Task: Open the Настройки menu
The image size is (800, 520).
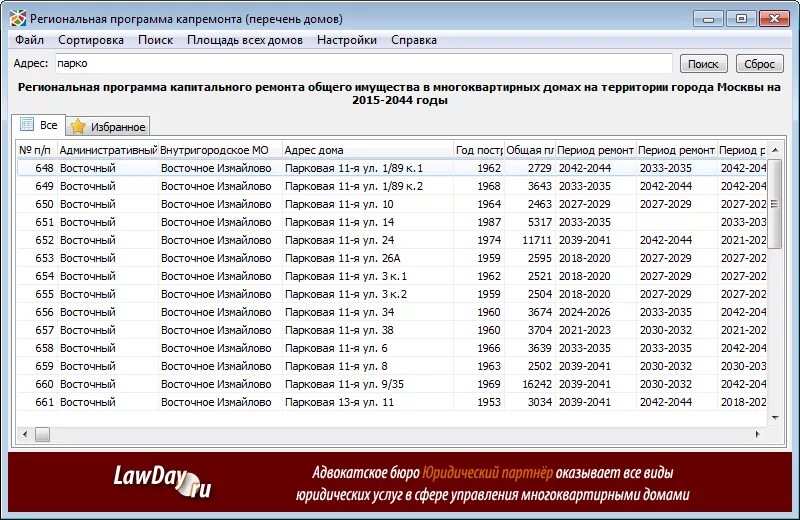Action: (x=347, y=40)
